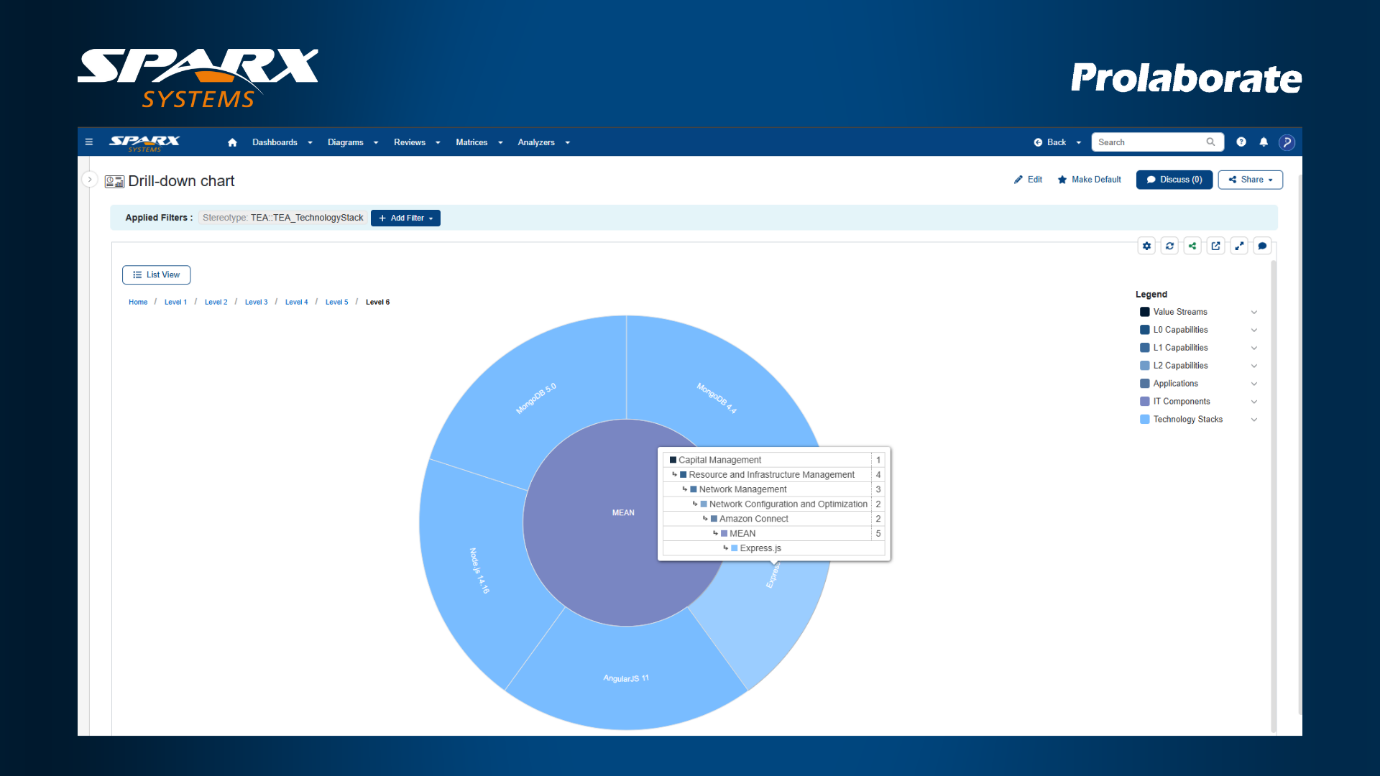Expand chart to fullscreen
The width and height of the screenshot is (1380, 776).
[x=1239, y=246]
